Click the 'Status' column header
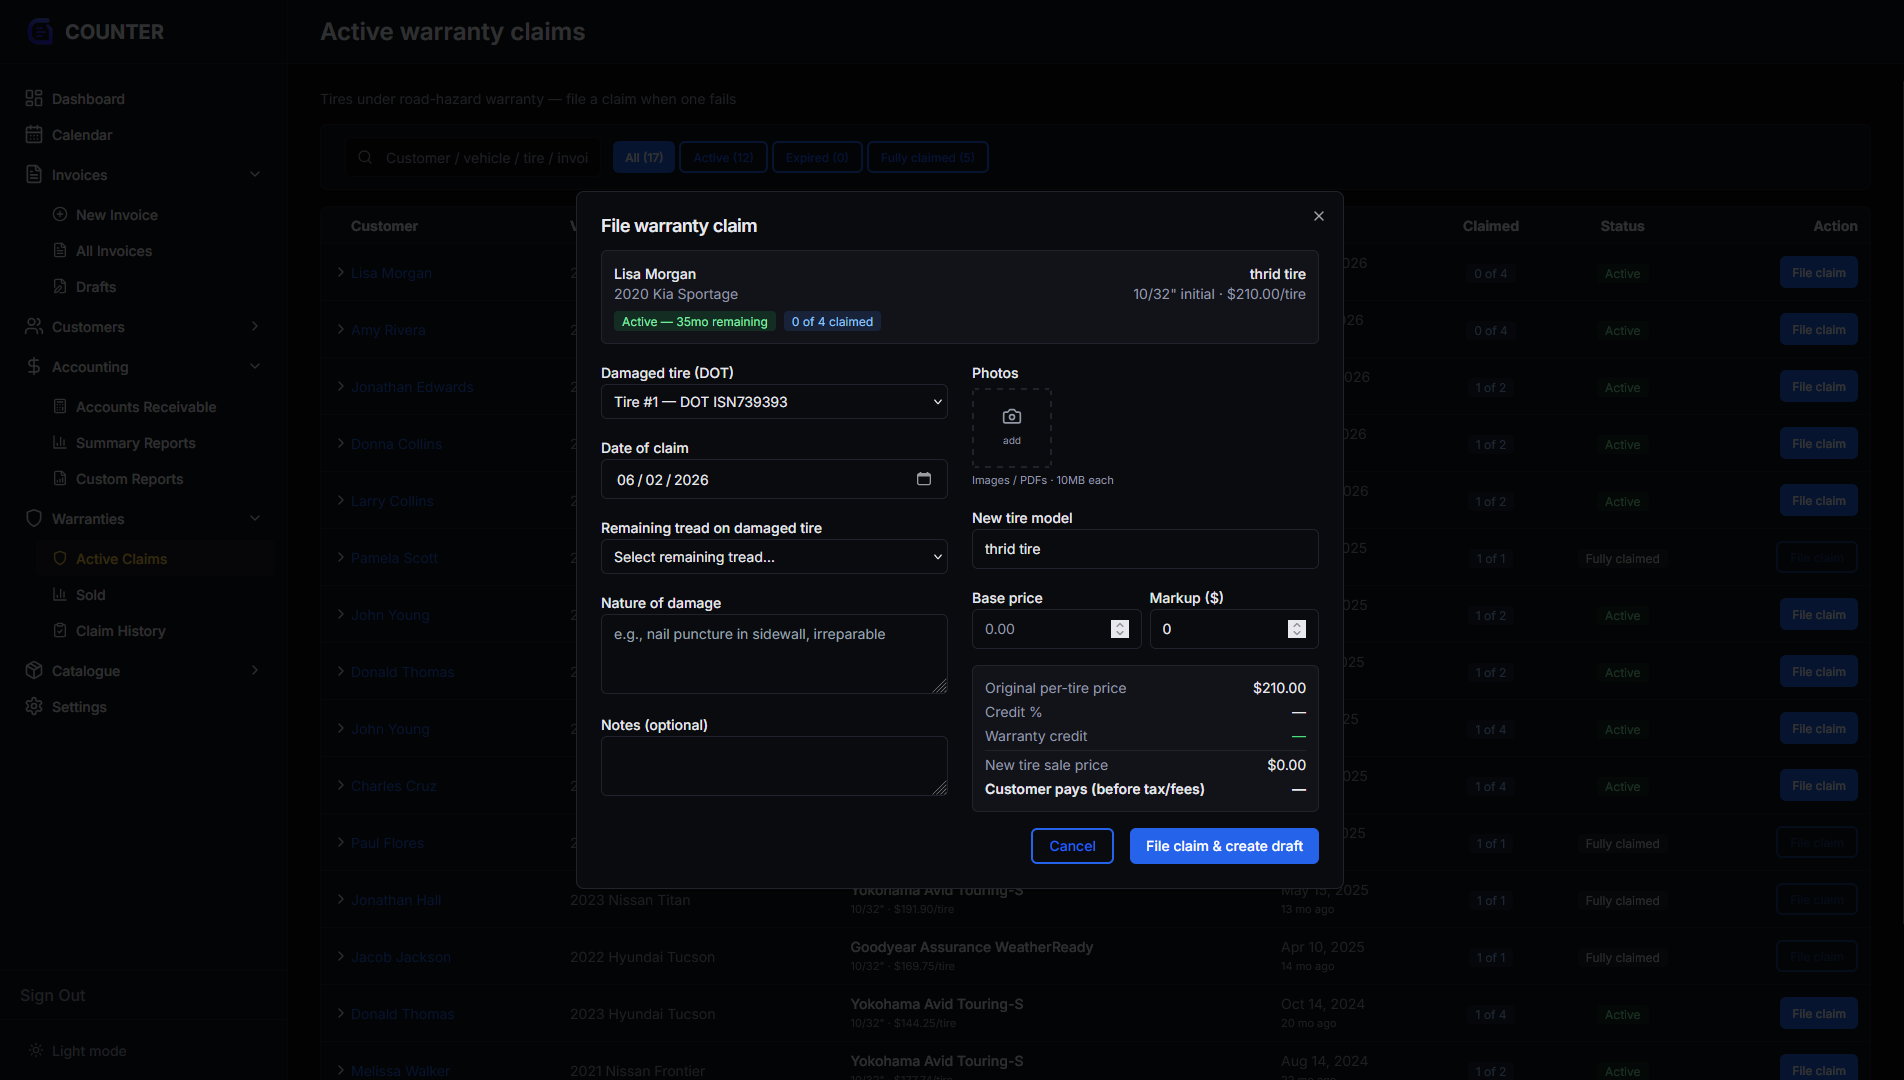The height and width of the screenshot is (1080, 1904). 1622,226
